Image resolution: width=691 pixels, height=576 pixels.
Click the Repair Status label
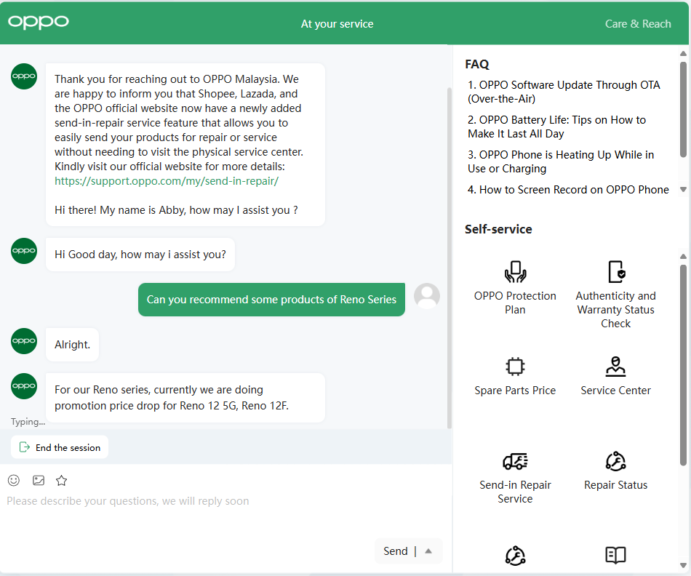point(616,485)
